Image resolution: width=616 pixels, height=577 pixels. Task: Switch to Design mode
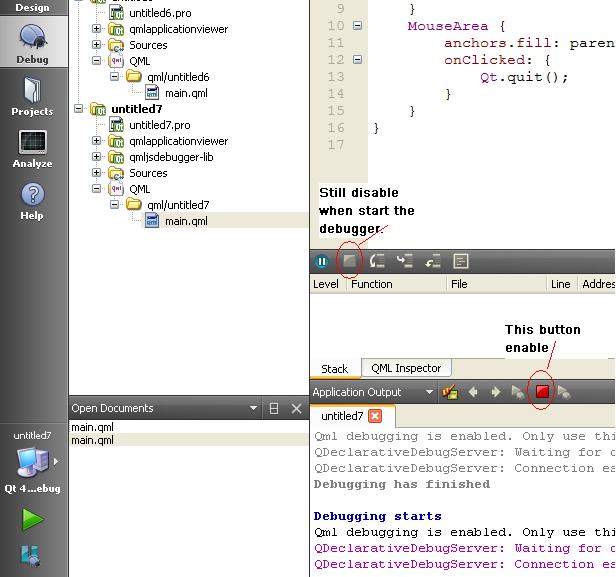tap(33, 7)
